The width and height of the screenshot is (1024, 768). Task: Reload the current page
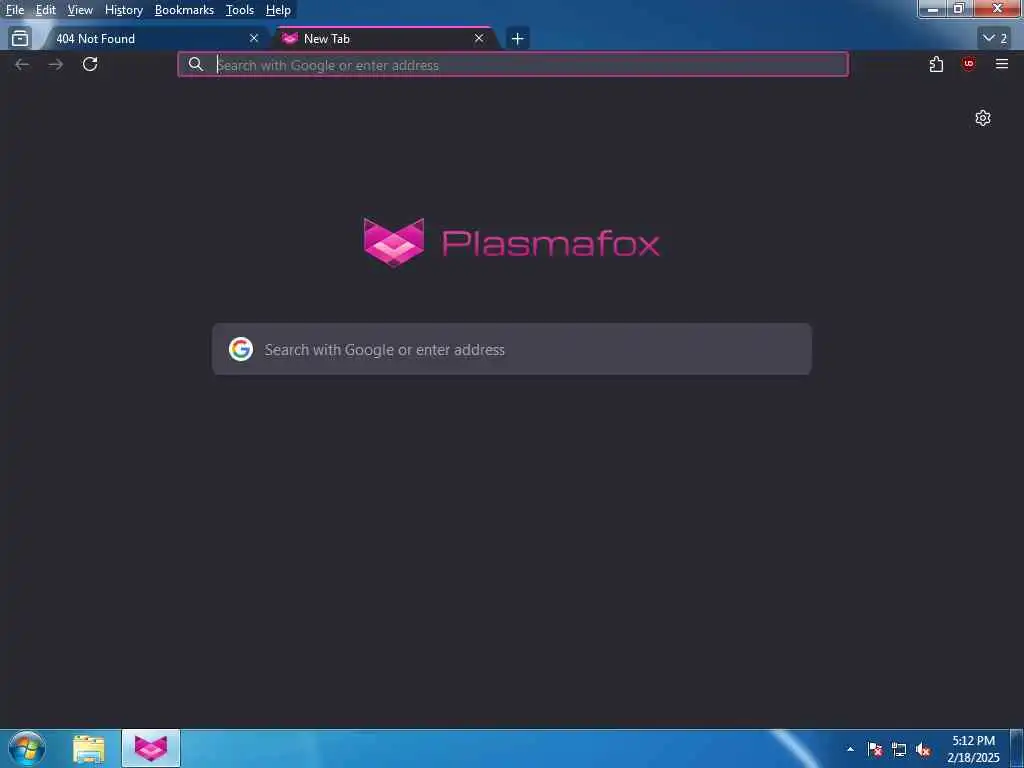[x=90, y=64]
